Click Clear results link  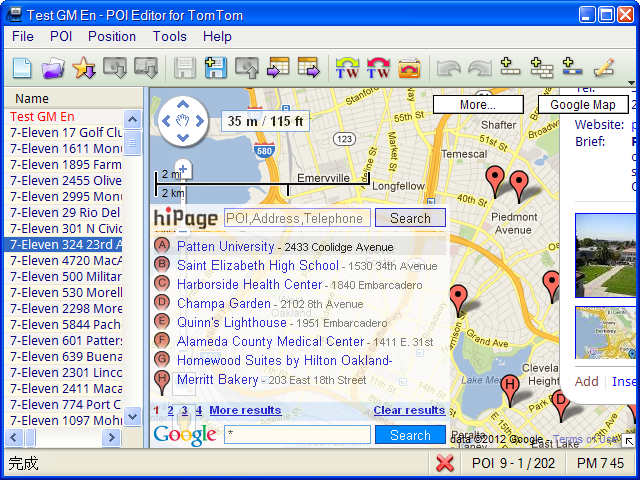click(409, 410)
